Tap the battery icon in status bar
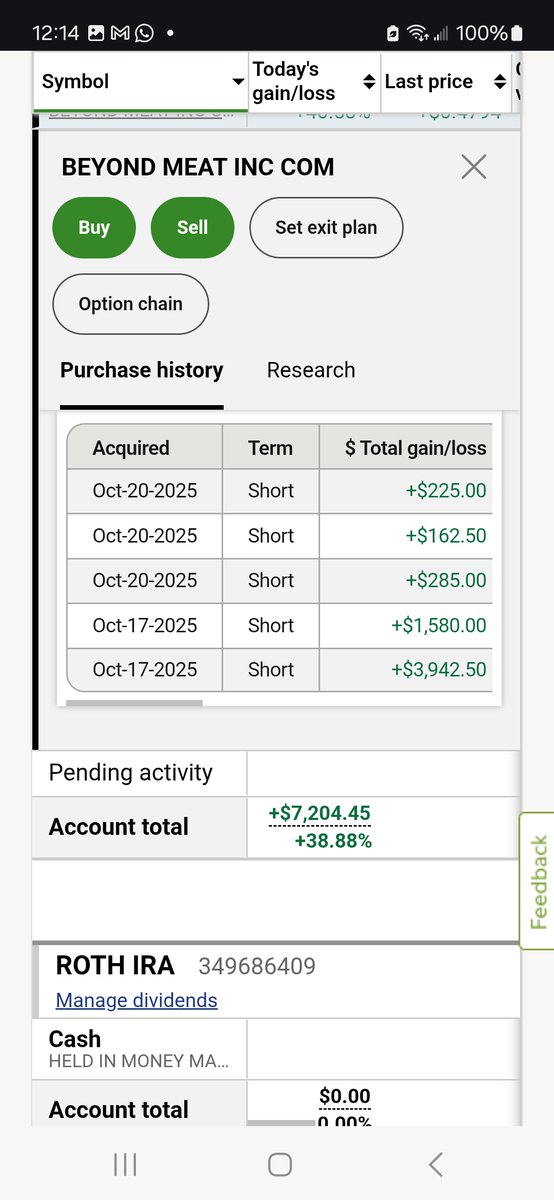This screenshot has width=554, height=1200. pos(516,33)
